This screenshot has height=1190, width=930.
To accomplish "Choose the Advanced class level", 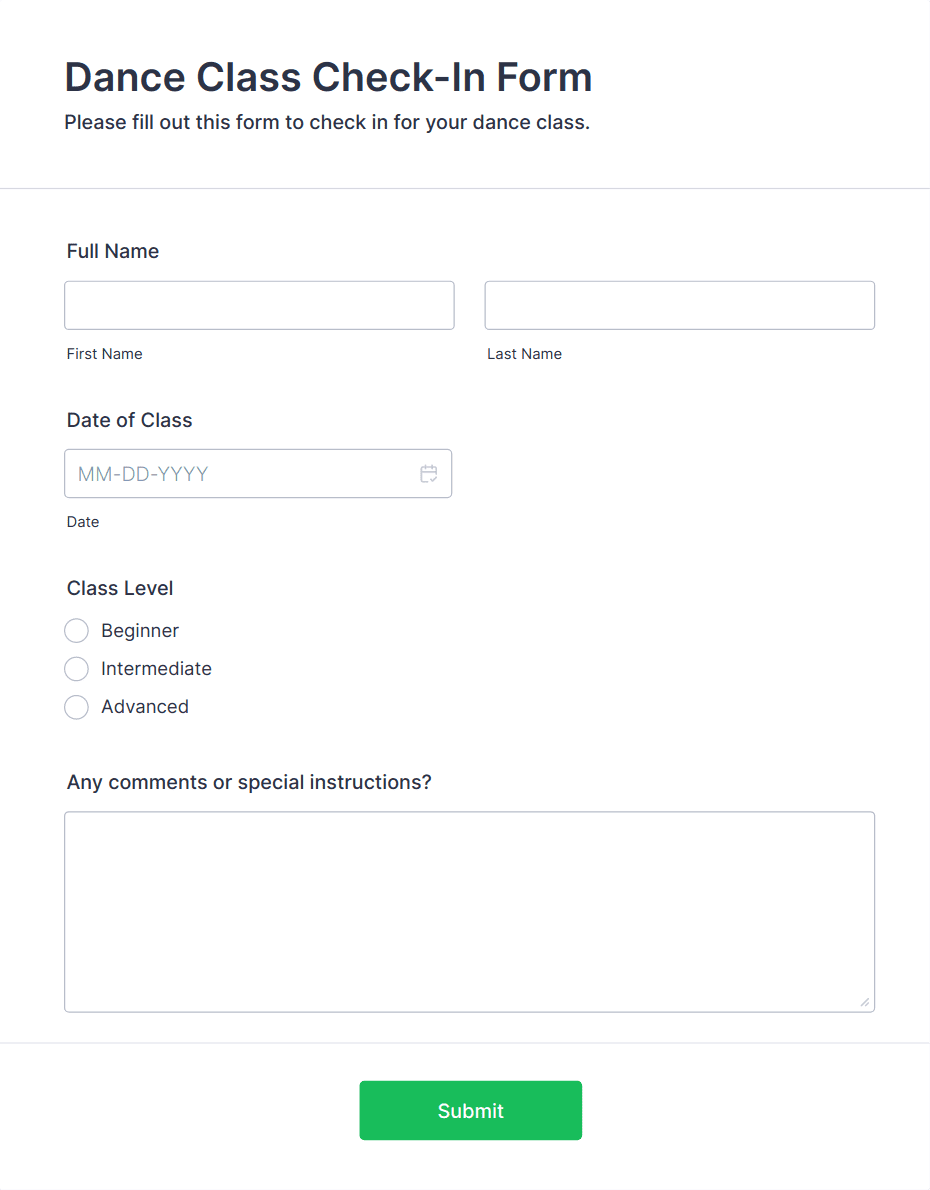I will (x=76, y=707).
